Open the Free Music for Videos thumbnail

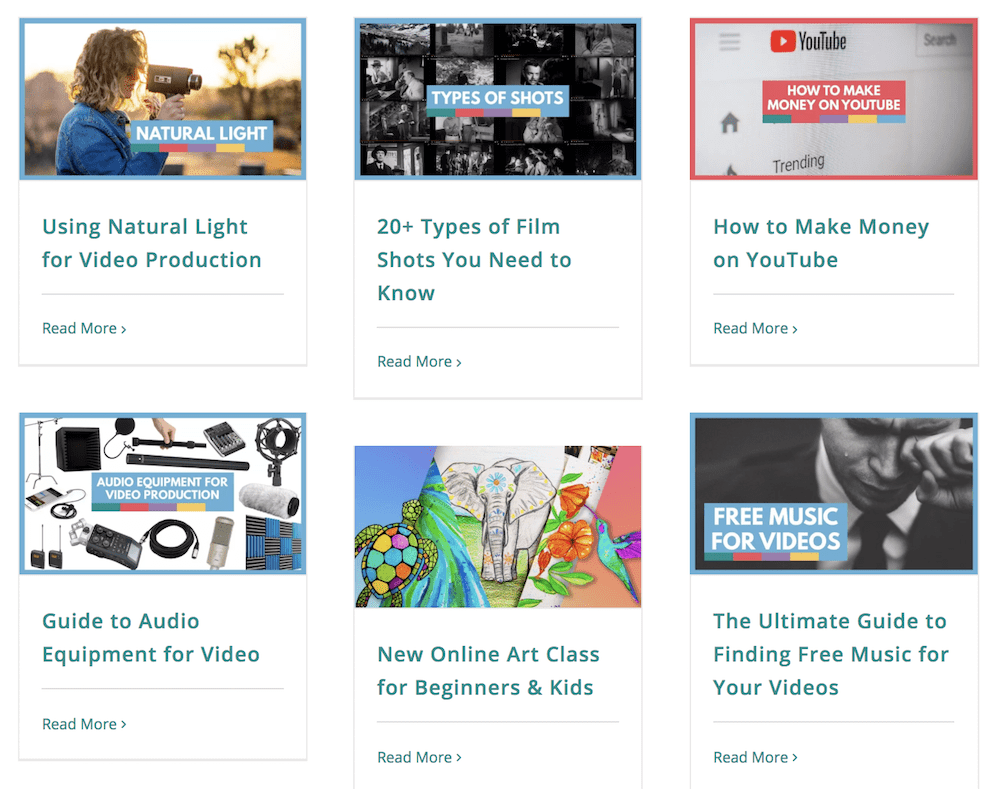834,494
